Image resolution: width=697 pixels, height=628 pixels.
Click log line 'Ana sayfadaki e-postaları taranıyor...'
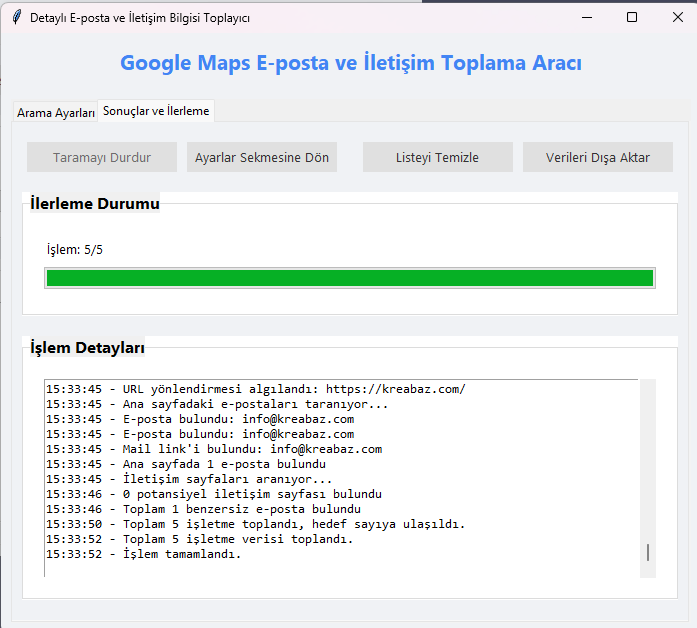(x=217, y=404)
